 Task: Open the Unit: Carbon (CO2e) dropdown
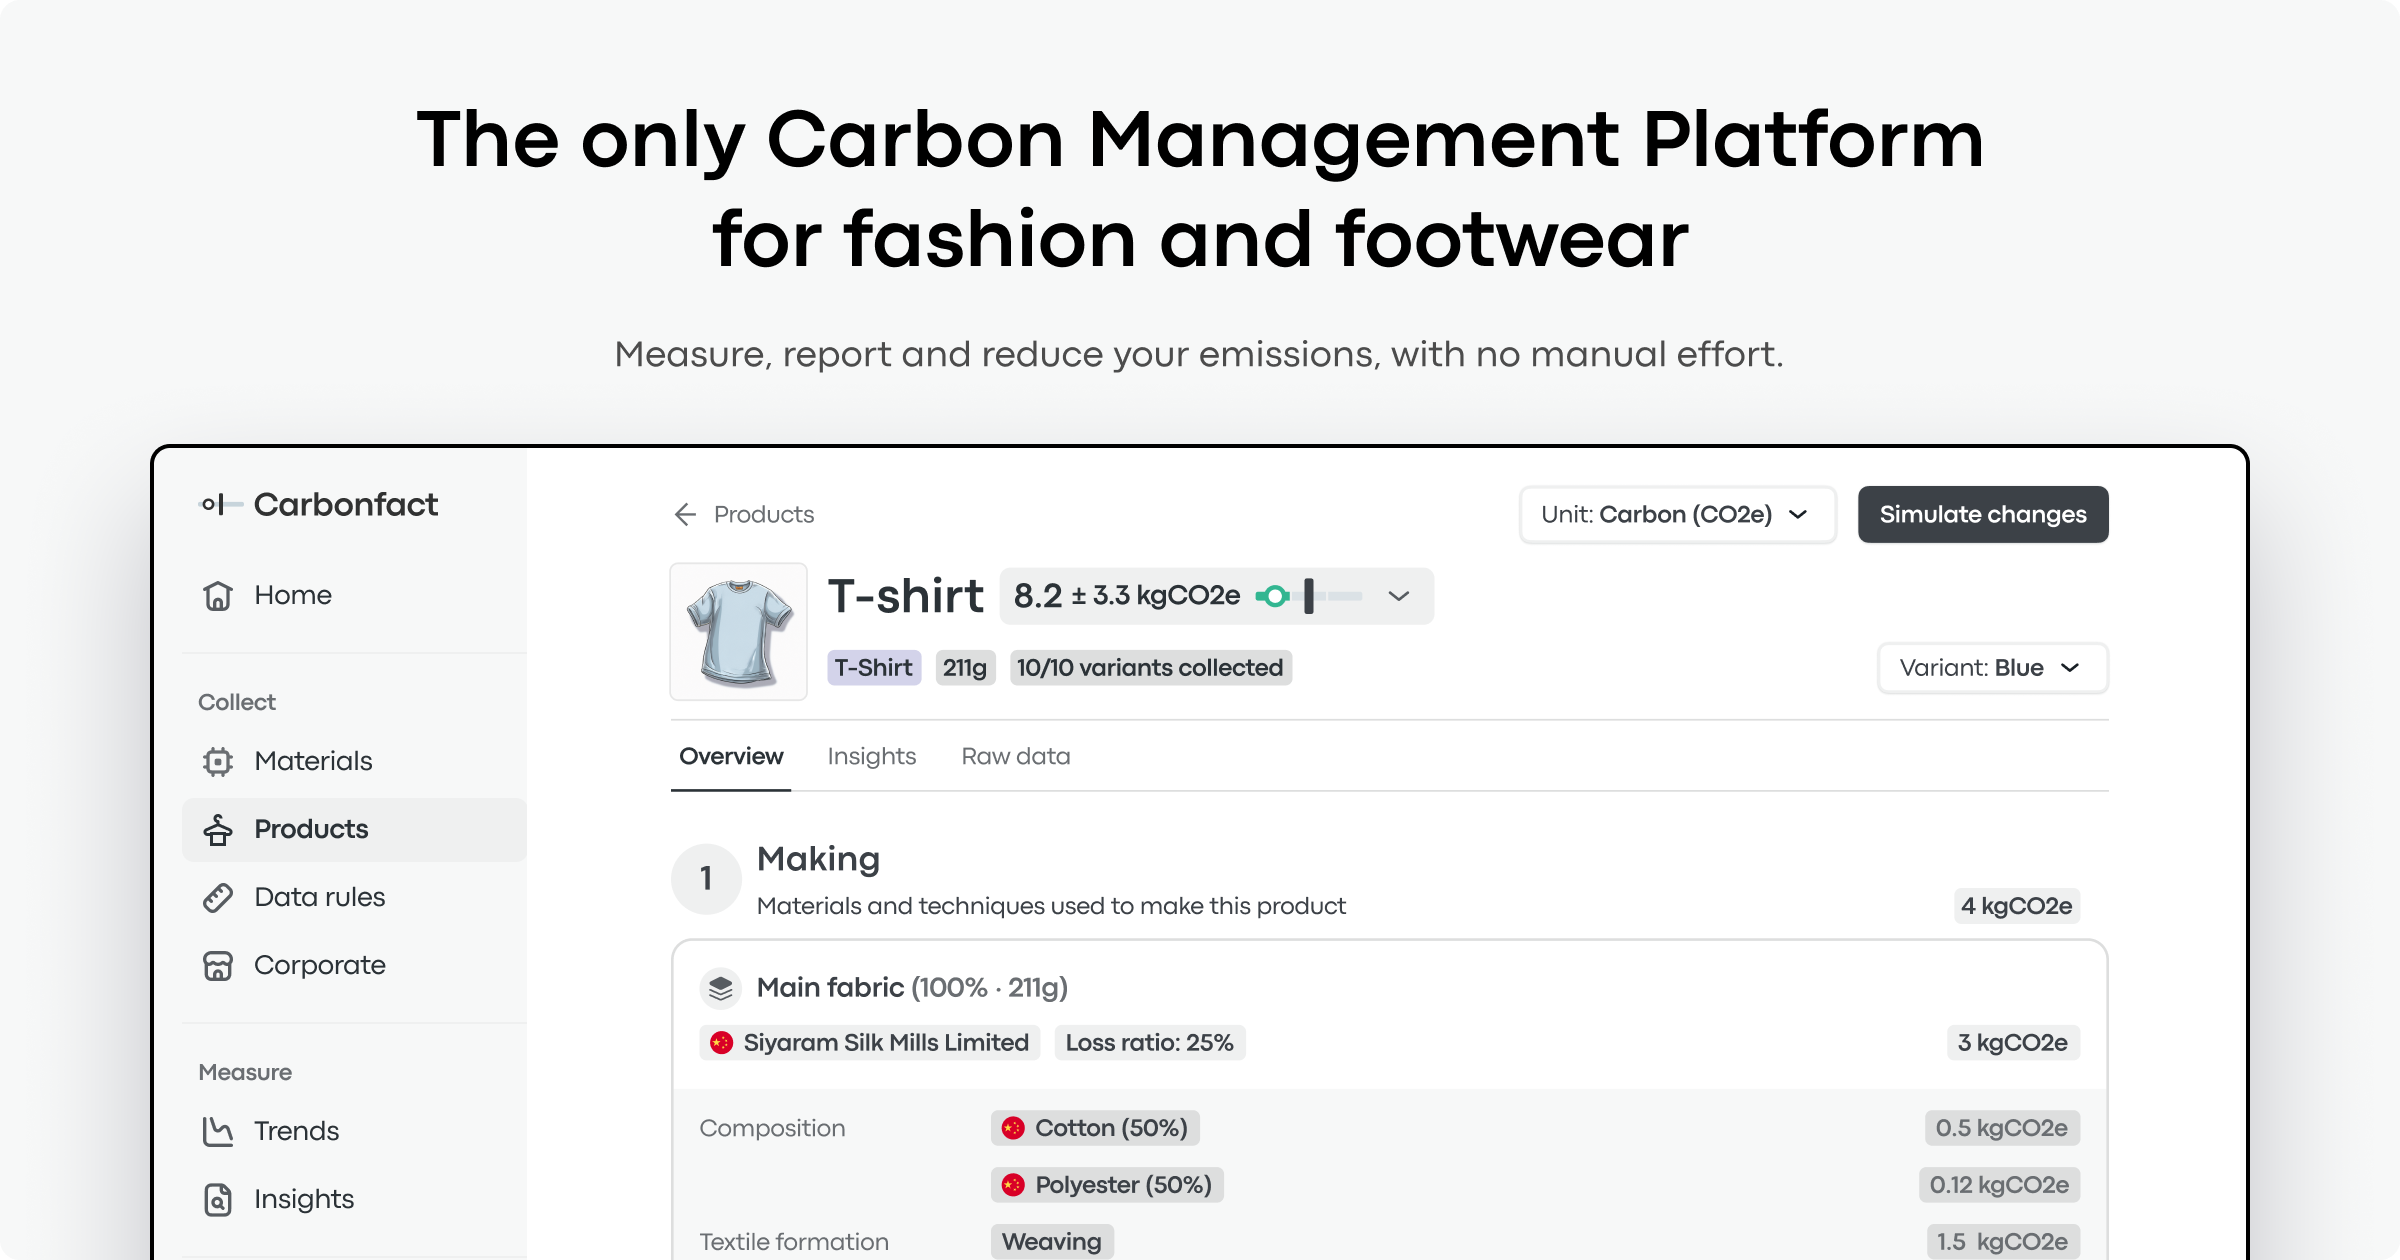pos(1677,514)
